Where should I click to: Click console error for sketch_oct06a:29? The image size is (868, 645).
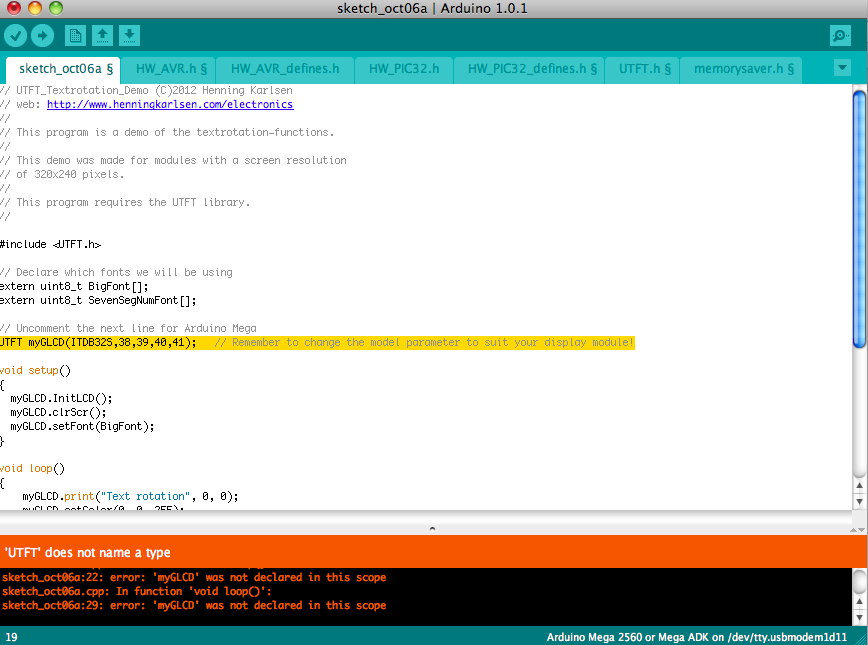pyautogui.click(x=194, y=605)
